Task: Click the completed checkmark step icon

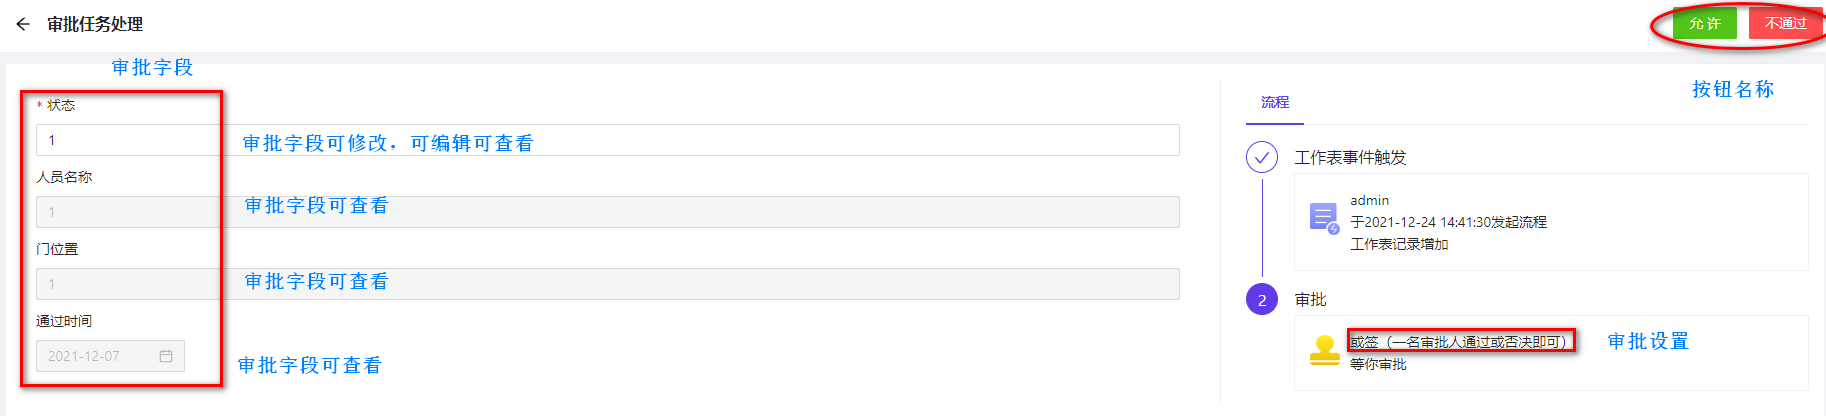Action: click(x=1262, y=157)
